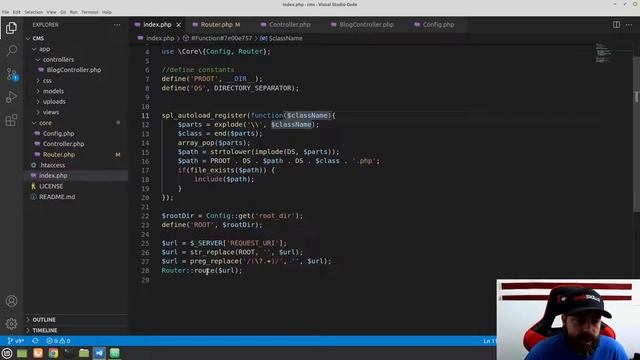Open the terminal from taskbar

pyautogui.click(x=68, y=353)
